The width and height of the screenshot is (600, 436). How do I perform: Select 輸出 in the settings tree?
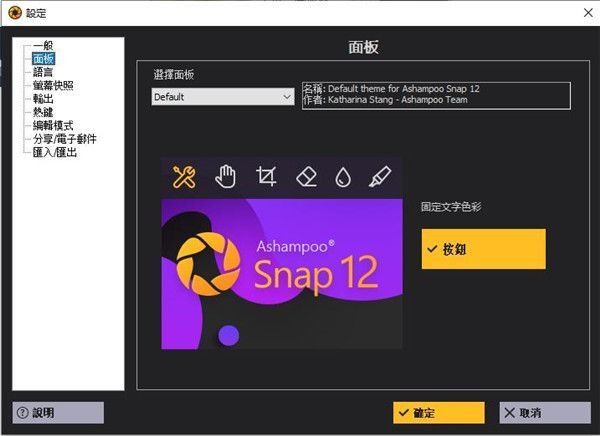pos(43,99)
